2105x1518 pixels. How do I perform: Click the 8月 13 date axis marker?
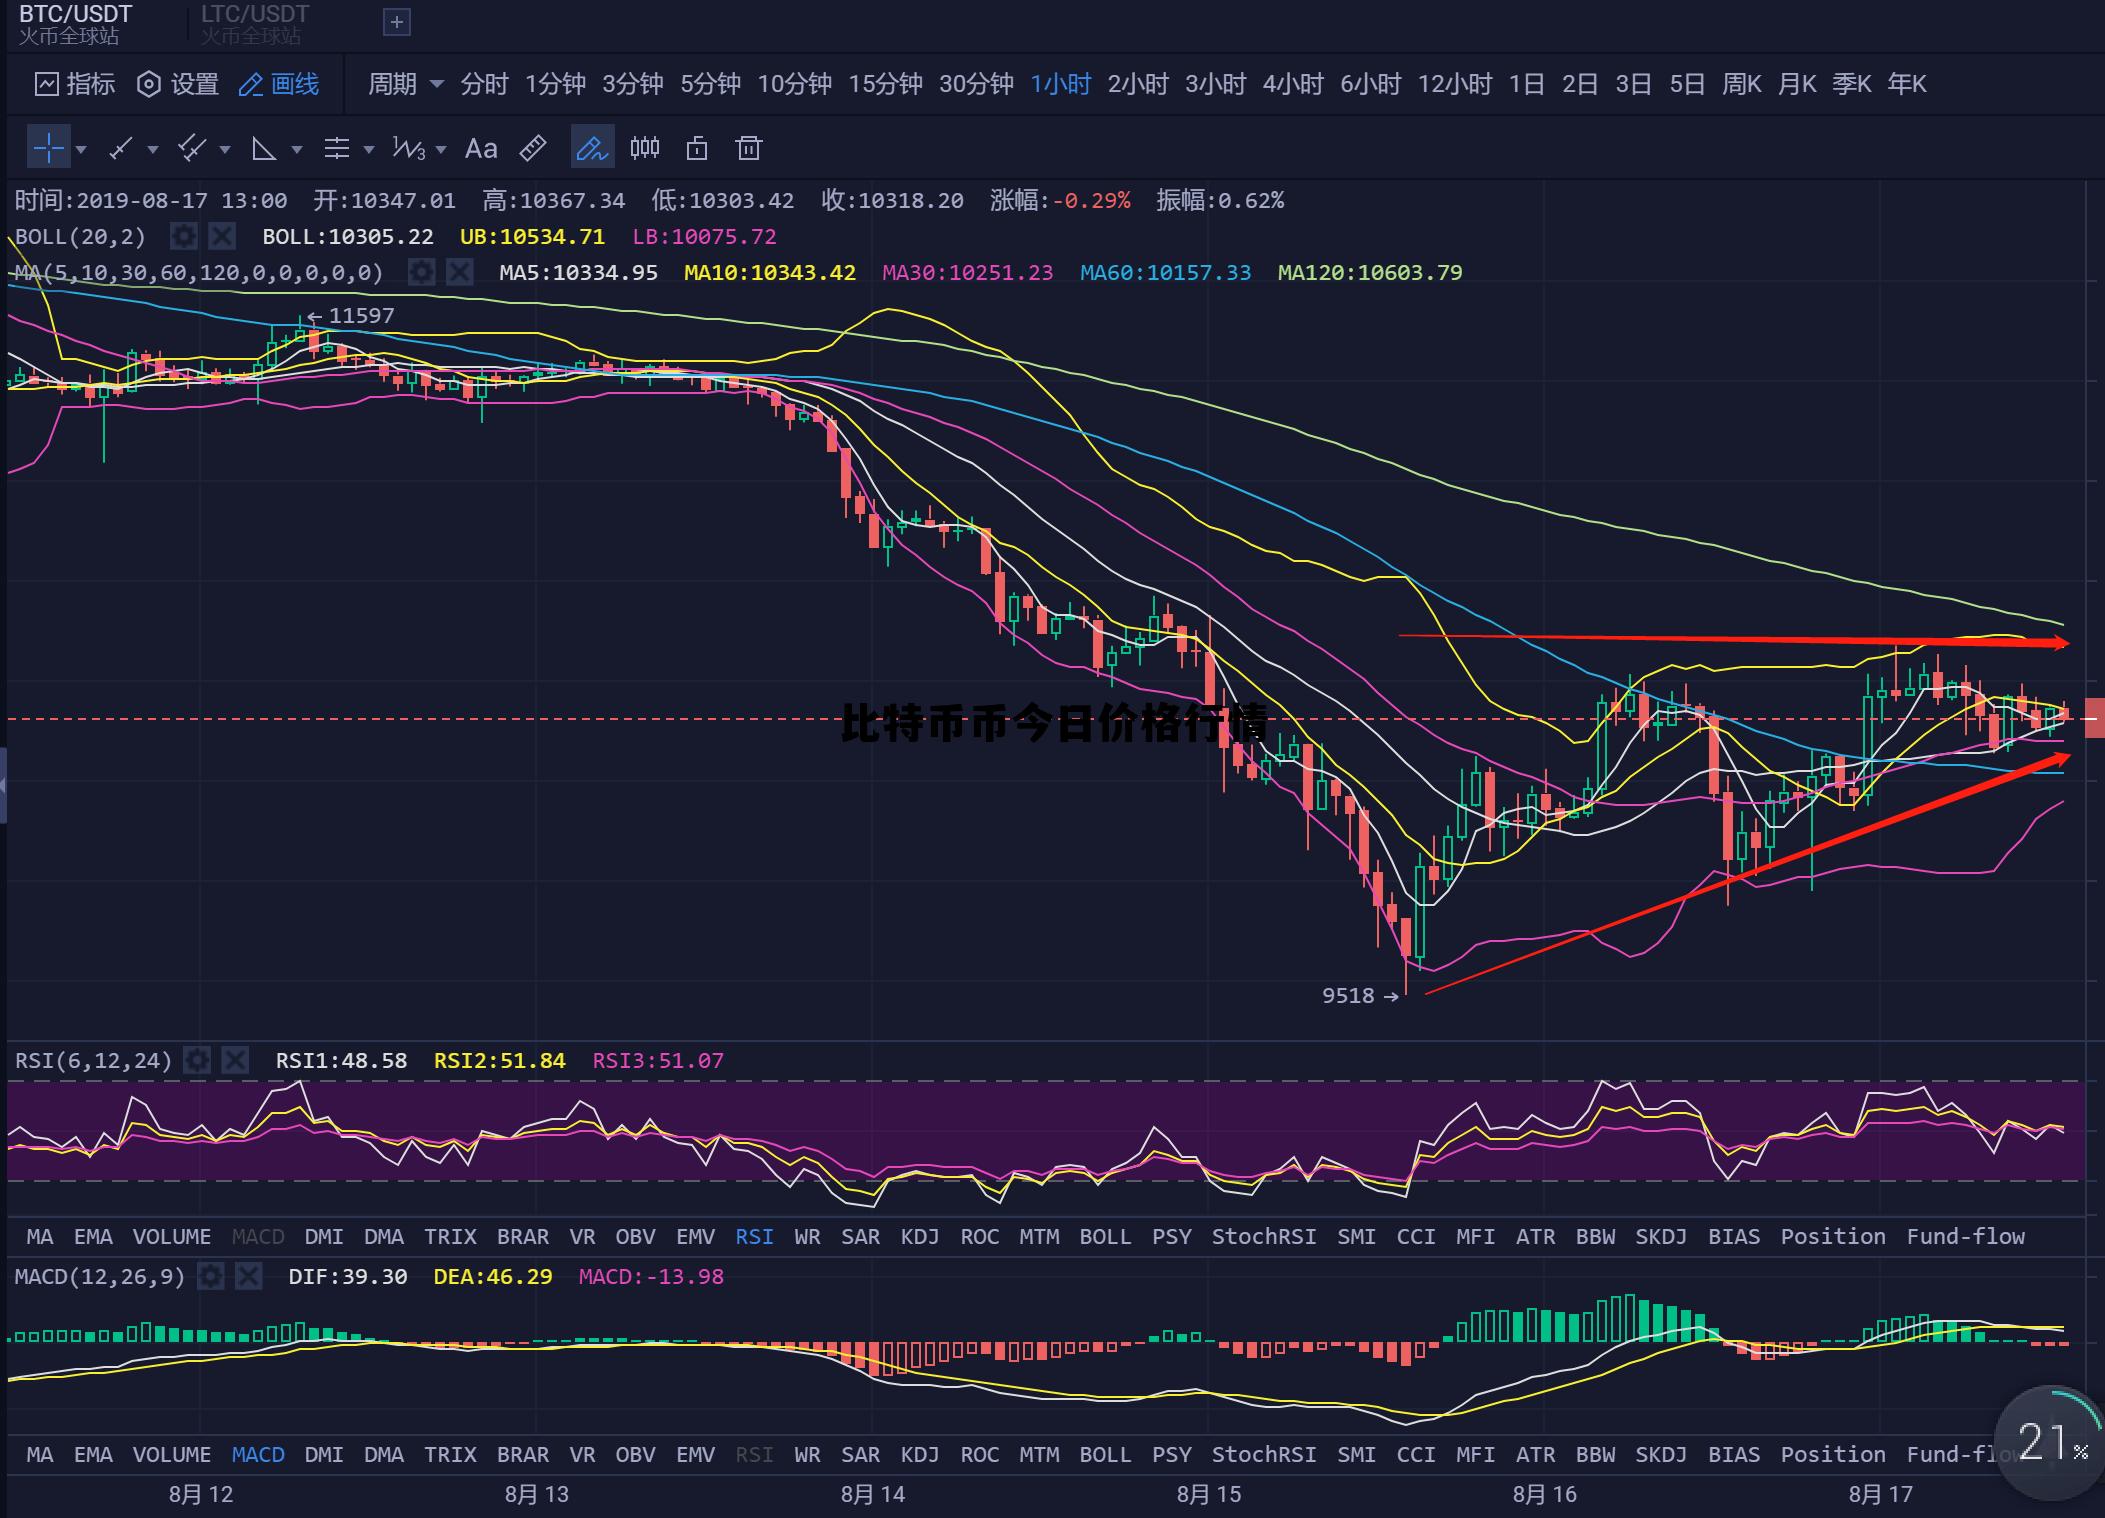click(x=537, y=1495)
